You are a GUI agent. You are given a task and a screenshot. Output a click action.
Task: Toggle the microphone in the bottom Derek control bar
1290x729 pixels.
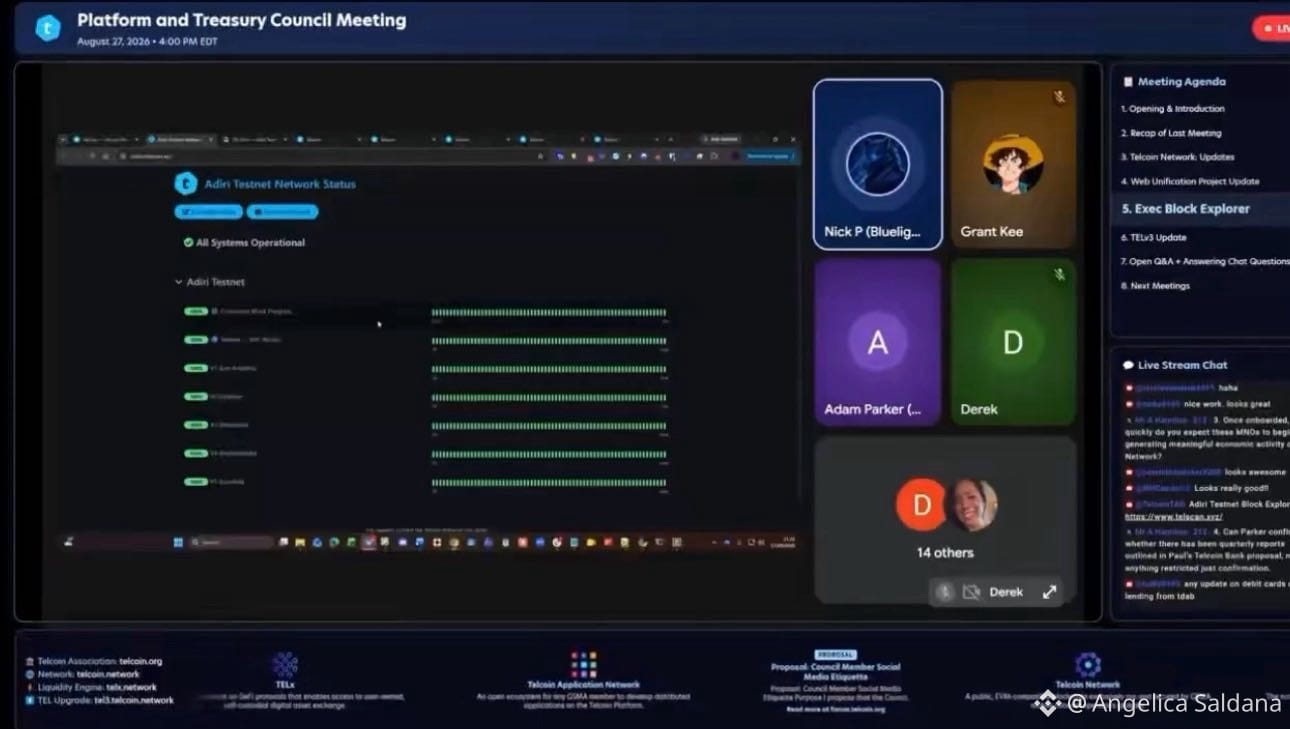point(944,592)
